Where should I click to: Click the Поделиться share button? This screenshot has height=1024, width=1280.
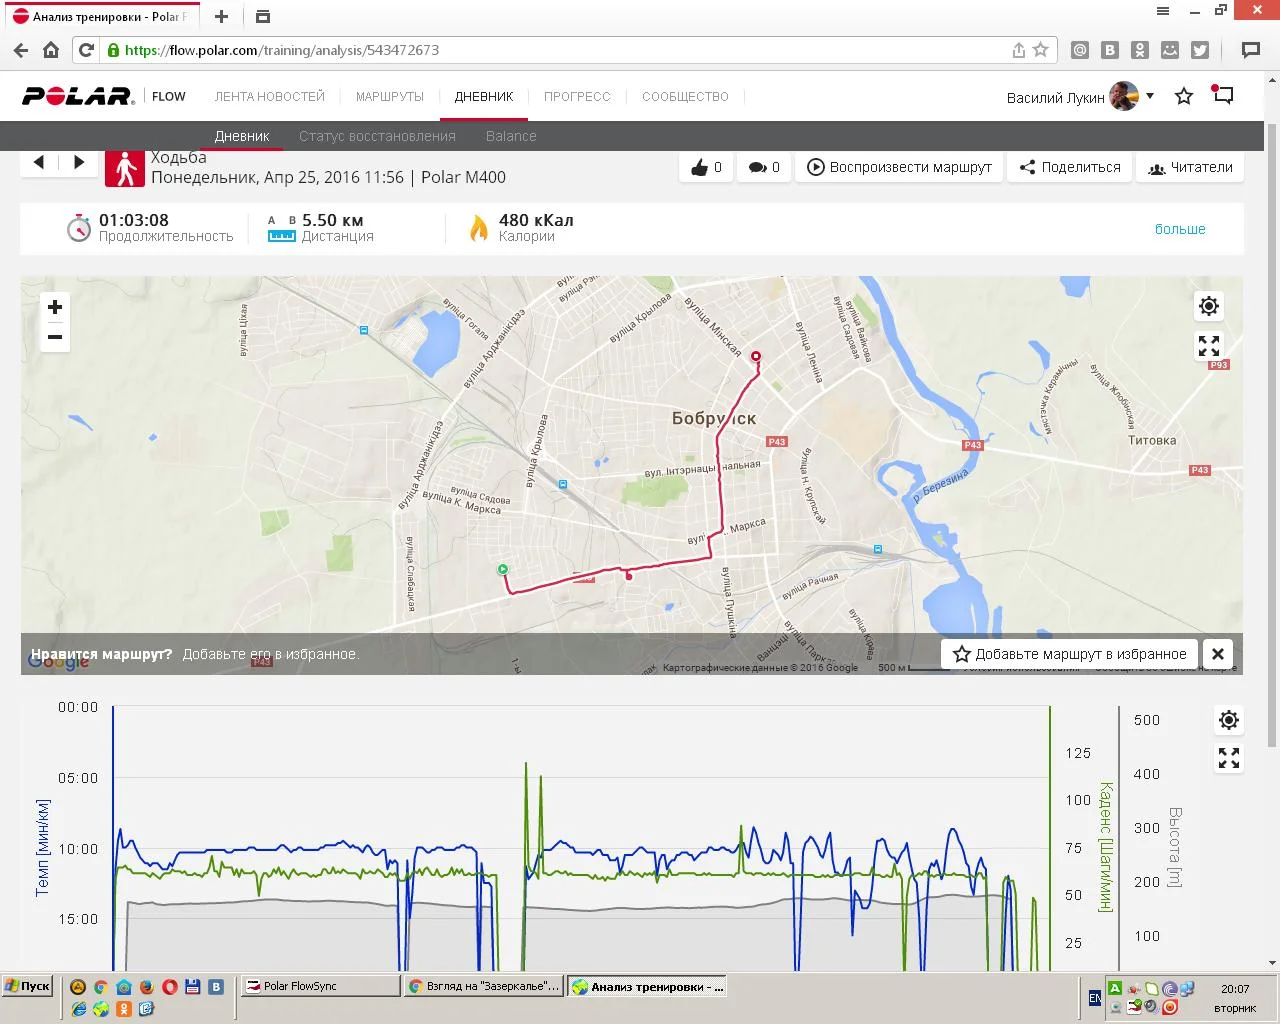1070,167
